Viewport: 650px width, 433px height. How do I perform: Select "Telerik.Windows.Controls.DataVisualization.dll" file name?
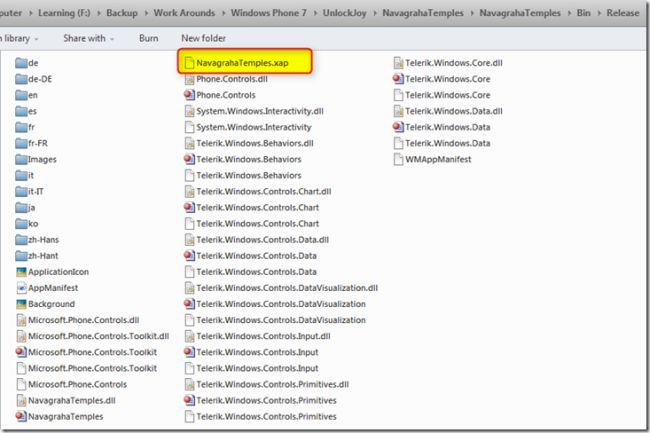[x=287, y=288]
